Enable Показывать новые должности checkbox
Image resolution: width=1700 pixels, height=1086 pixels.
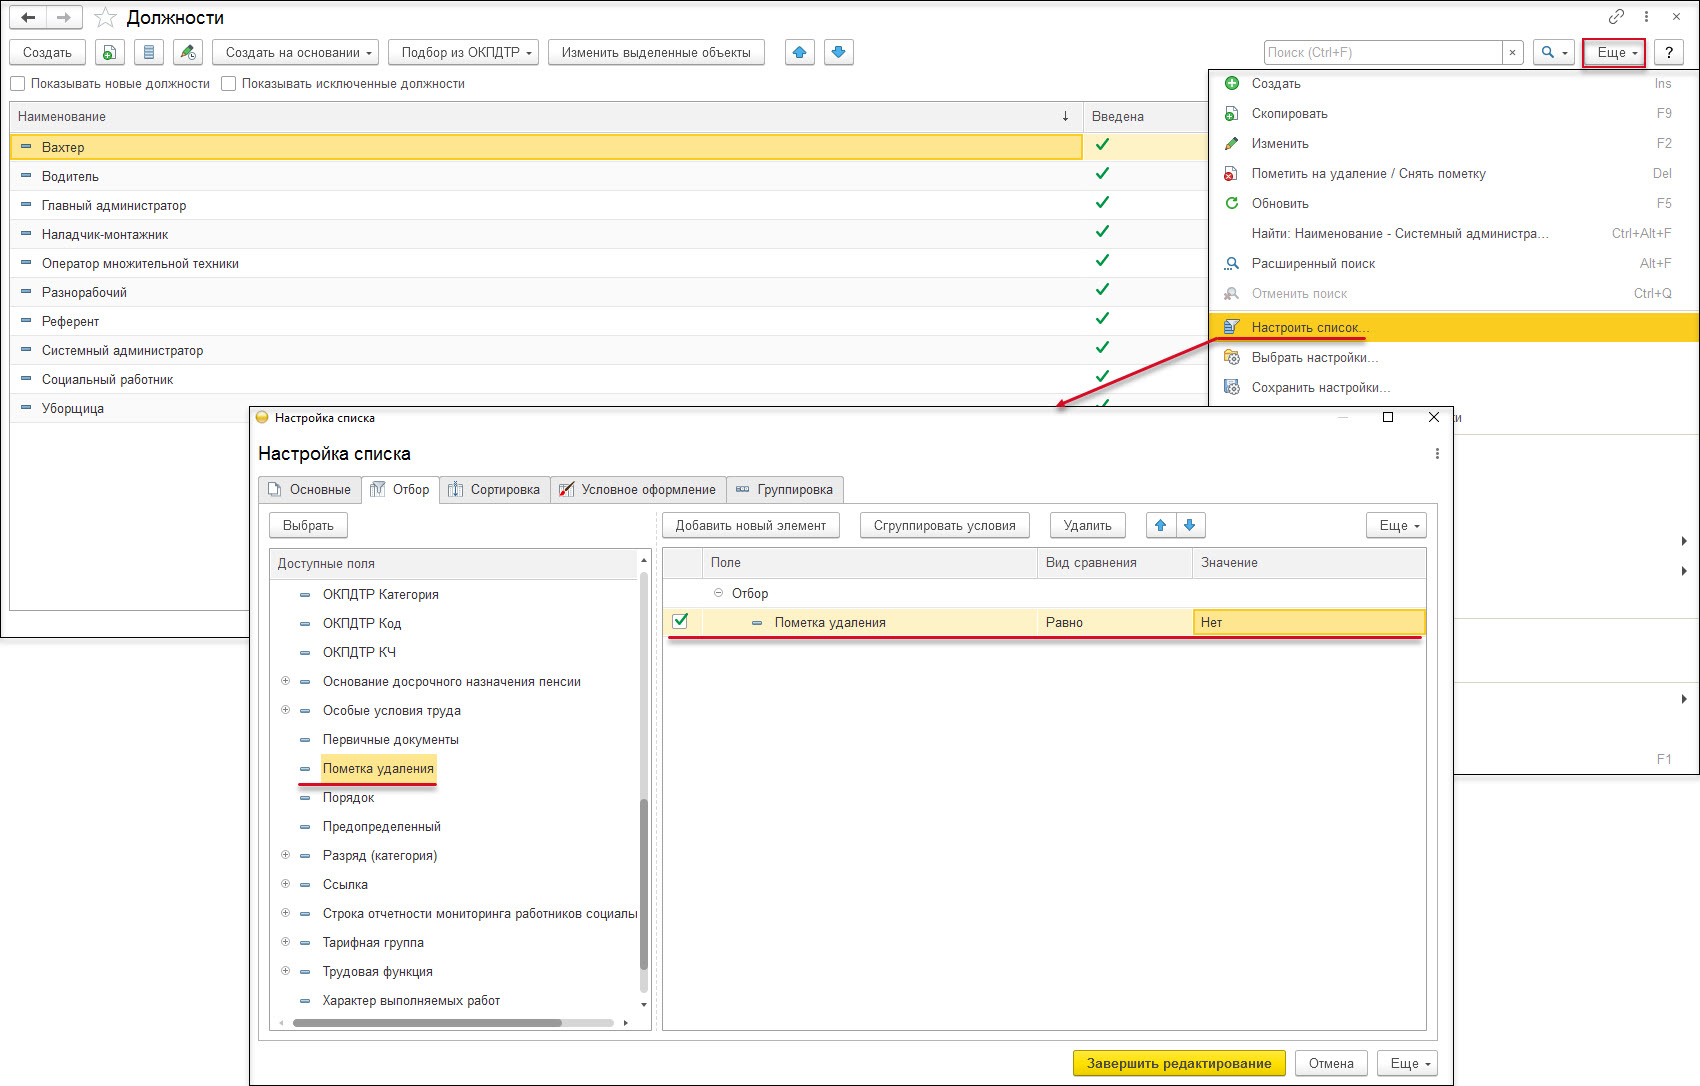click(x=18, y=84)
